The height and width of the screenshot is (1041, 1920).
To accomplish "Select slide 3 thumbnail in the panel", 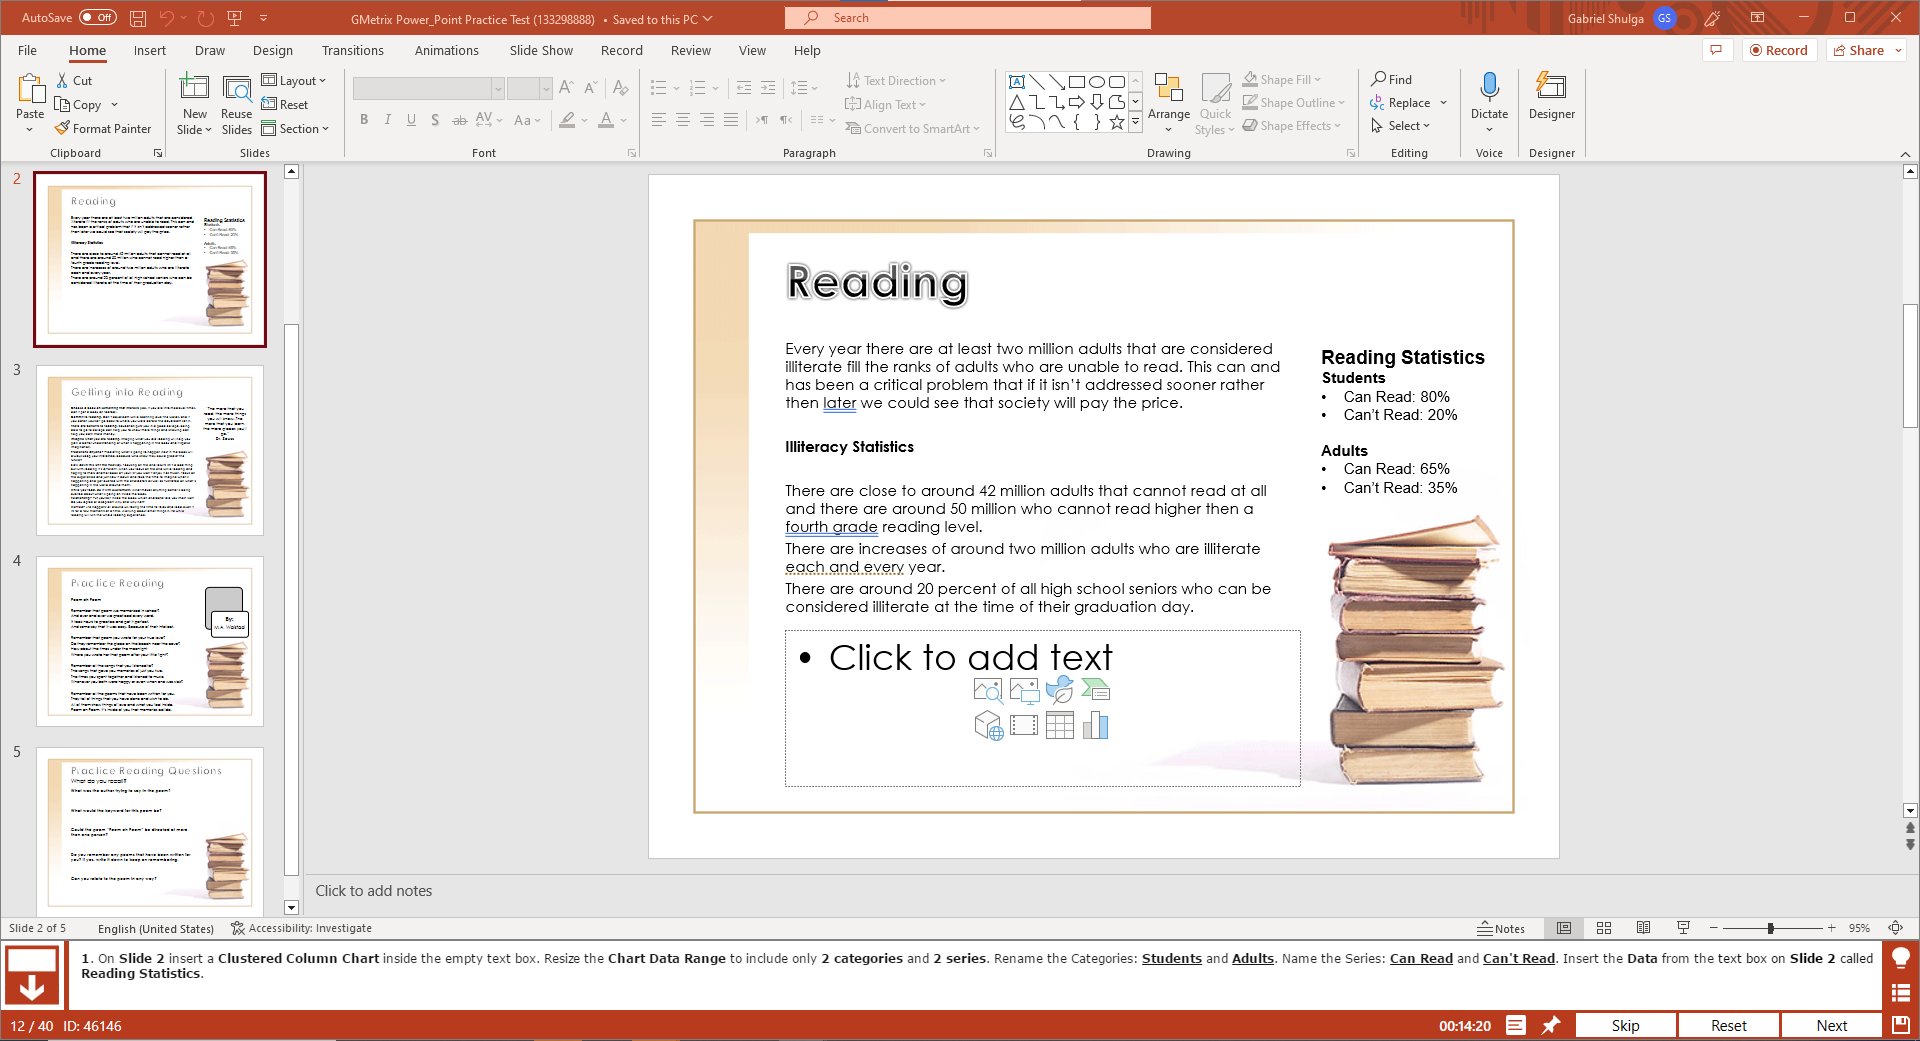I will point(150,450).
